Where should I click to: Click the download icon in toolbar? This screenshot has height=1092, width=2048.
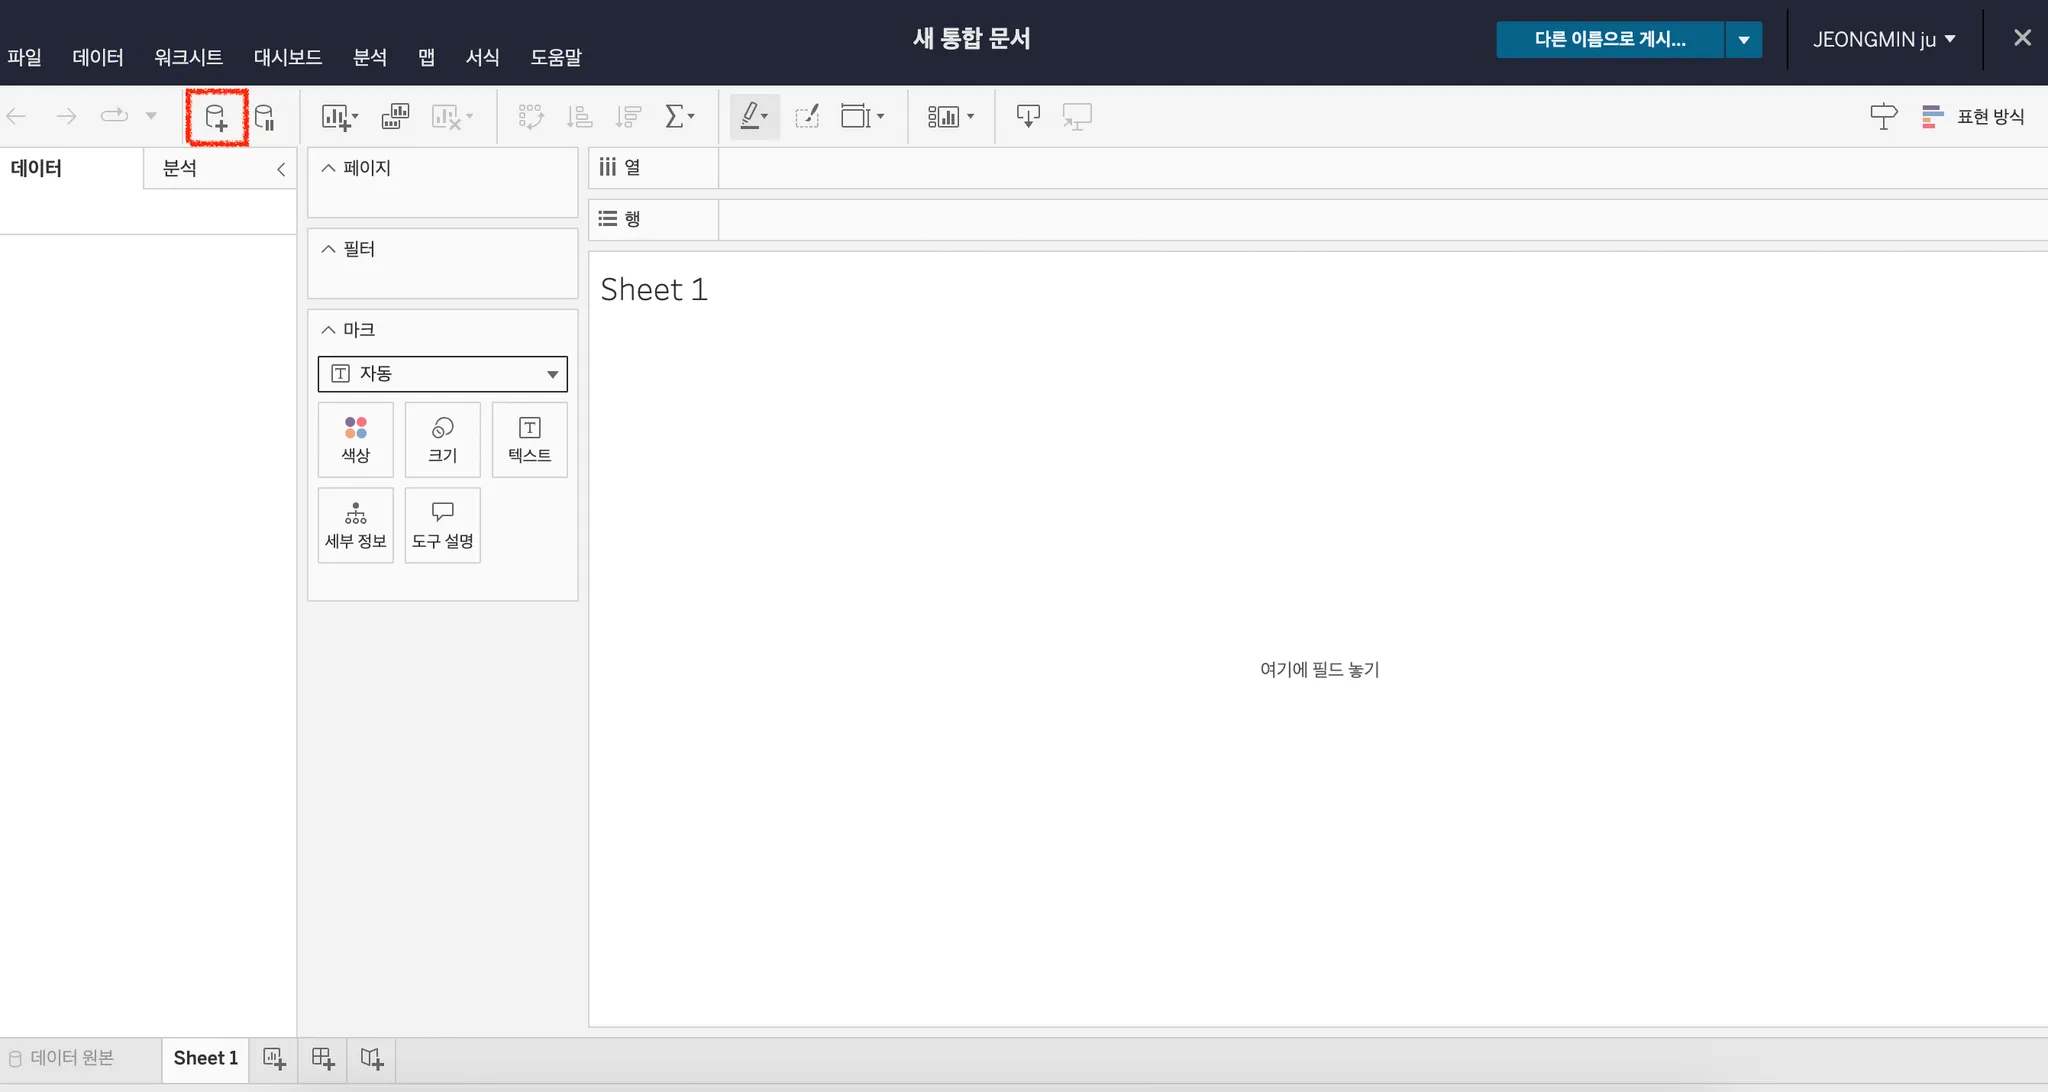coord(1028,117)
